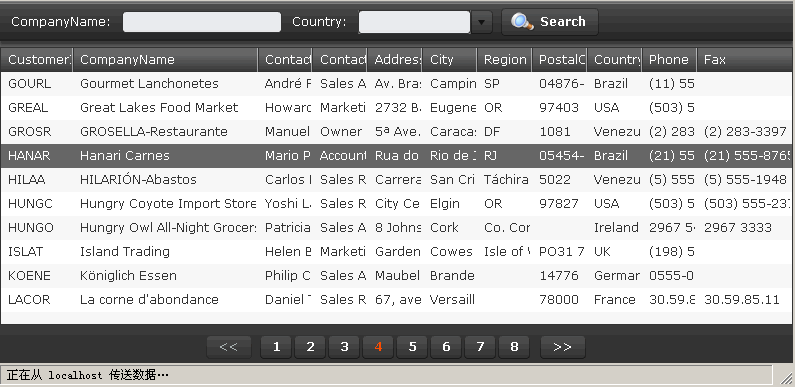Select the Gourmet Lanchonetes row
This screenshot has width=795, height=387.
click(397, 84)
